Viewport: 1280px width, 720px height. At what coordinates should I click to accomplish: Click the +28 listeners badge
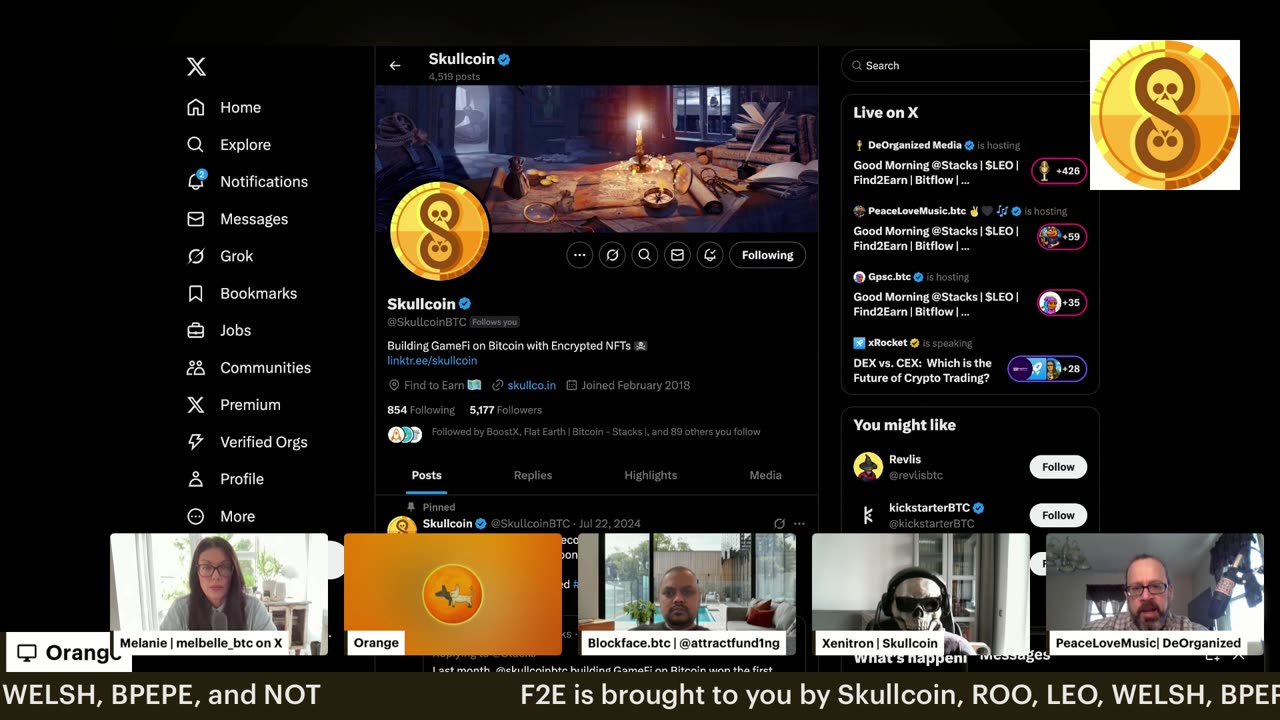point(1047,369)
